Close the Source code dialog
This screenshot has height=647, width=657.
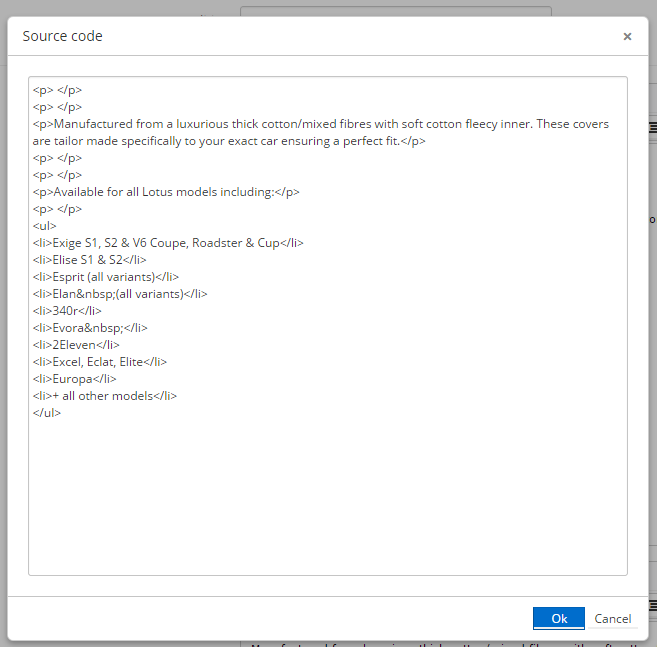tap(627, 37)
